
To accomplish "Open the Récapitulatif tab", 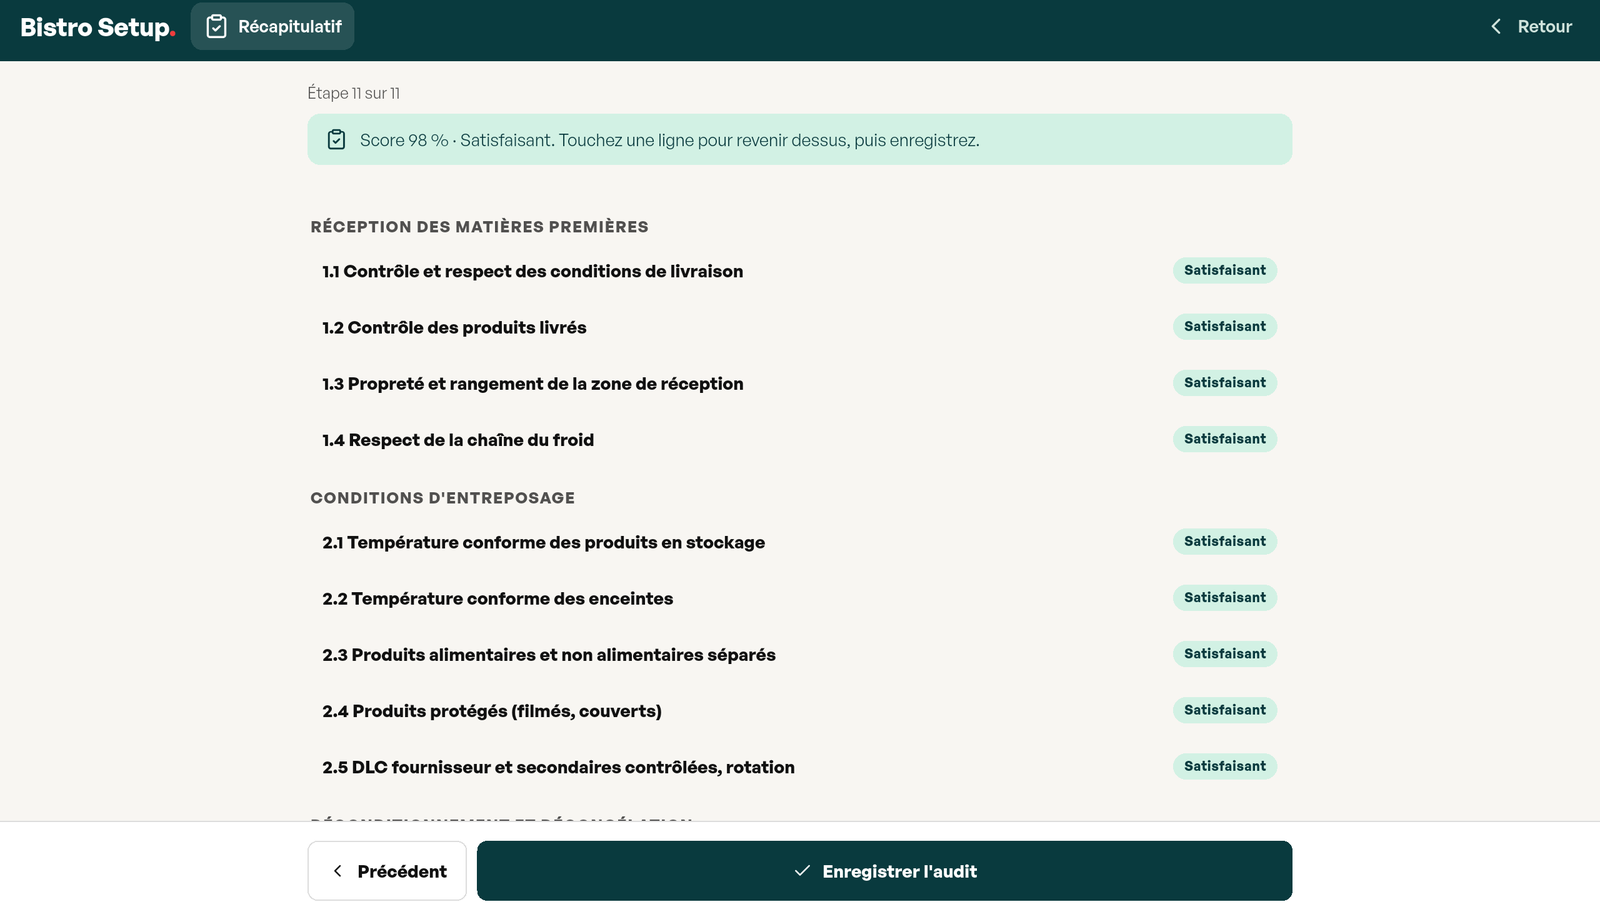I will (x=272, y=27).
